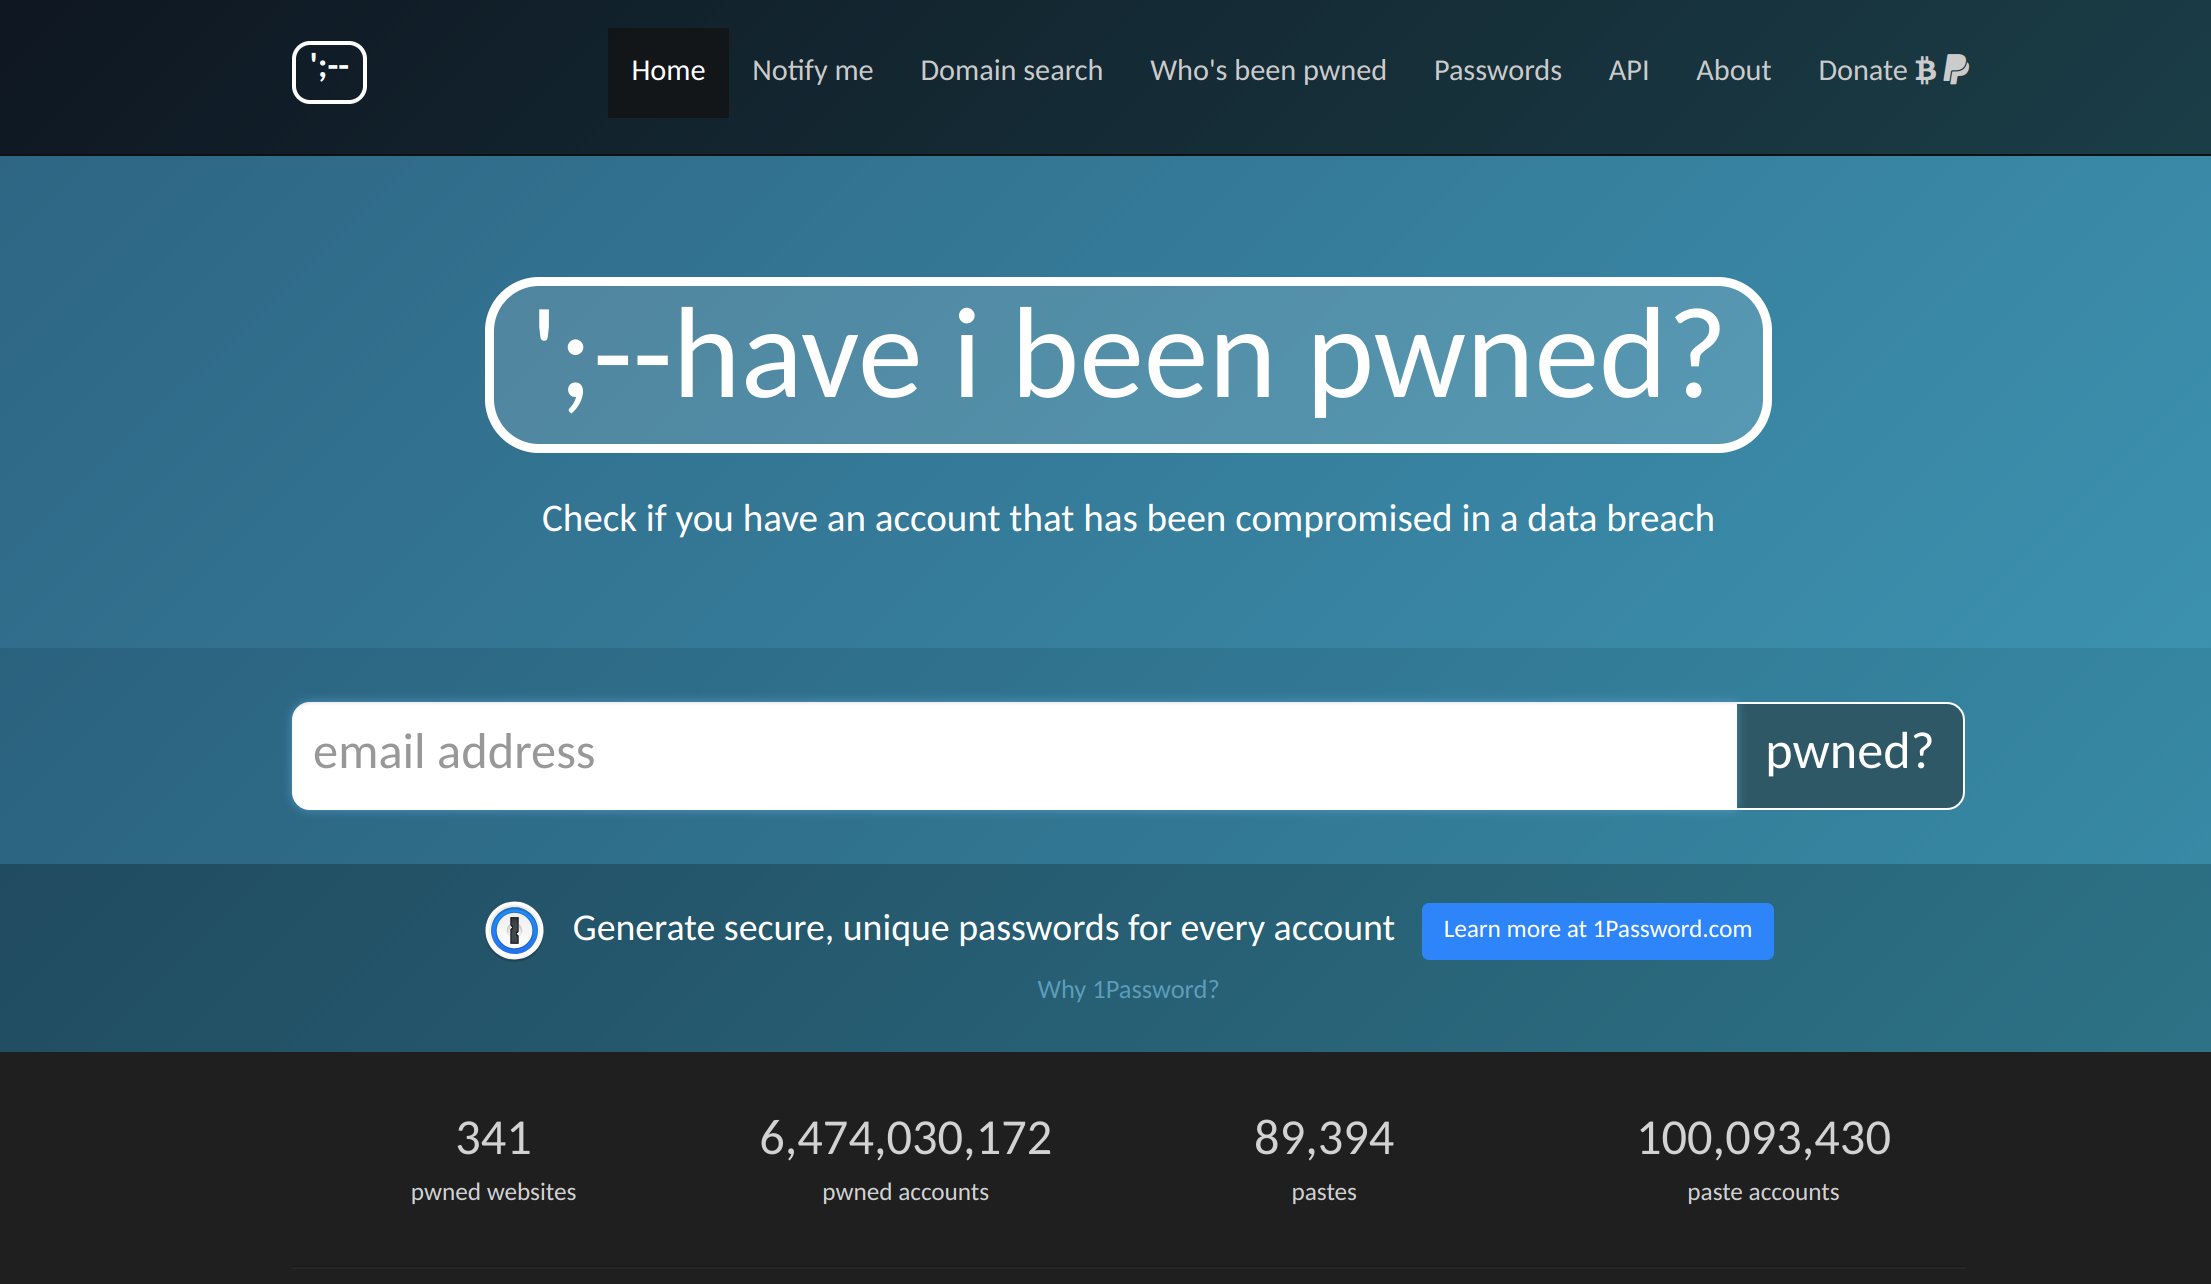Click the 6,474,030,172 pwned accounts figure
The height and width of the screenshot is (1284, 2211).
905,1139
